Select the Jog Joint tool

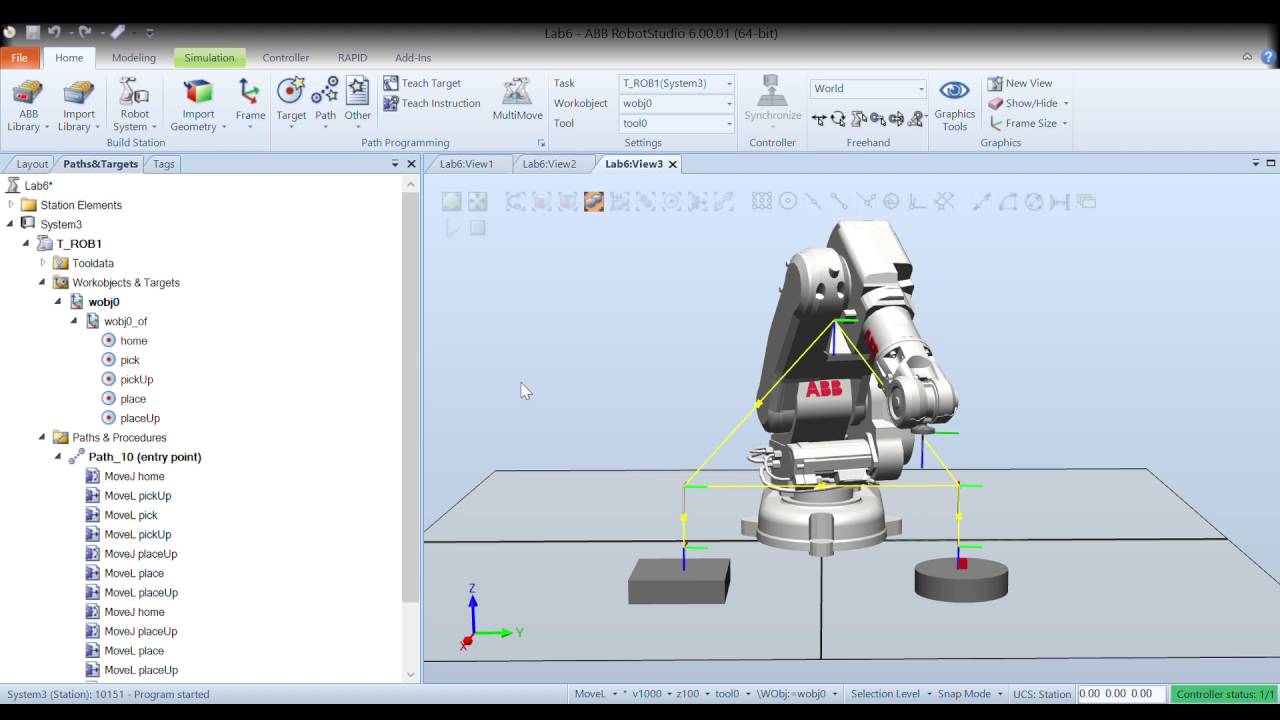tap(858, 119)
